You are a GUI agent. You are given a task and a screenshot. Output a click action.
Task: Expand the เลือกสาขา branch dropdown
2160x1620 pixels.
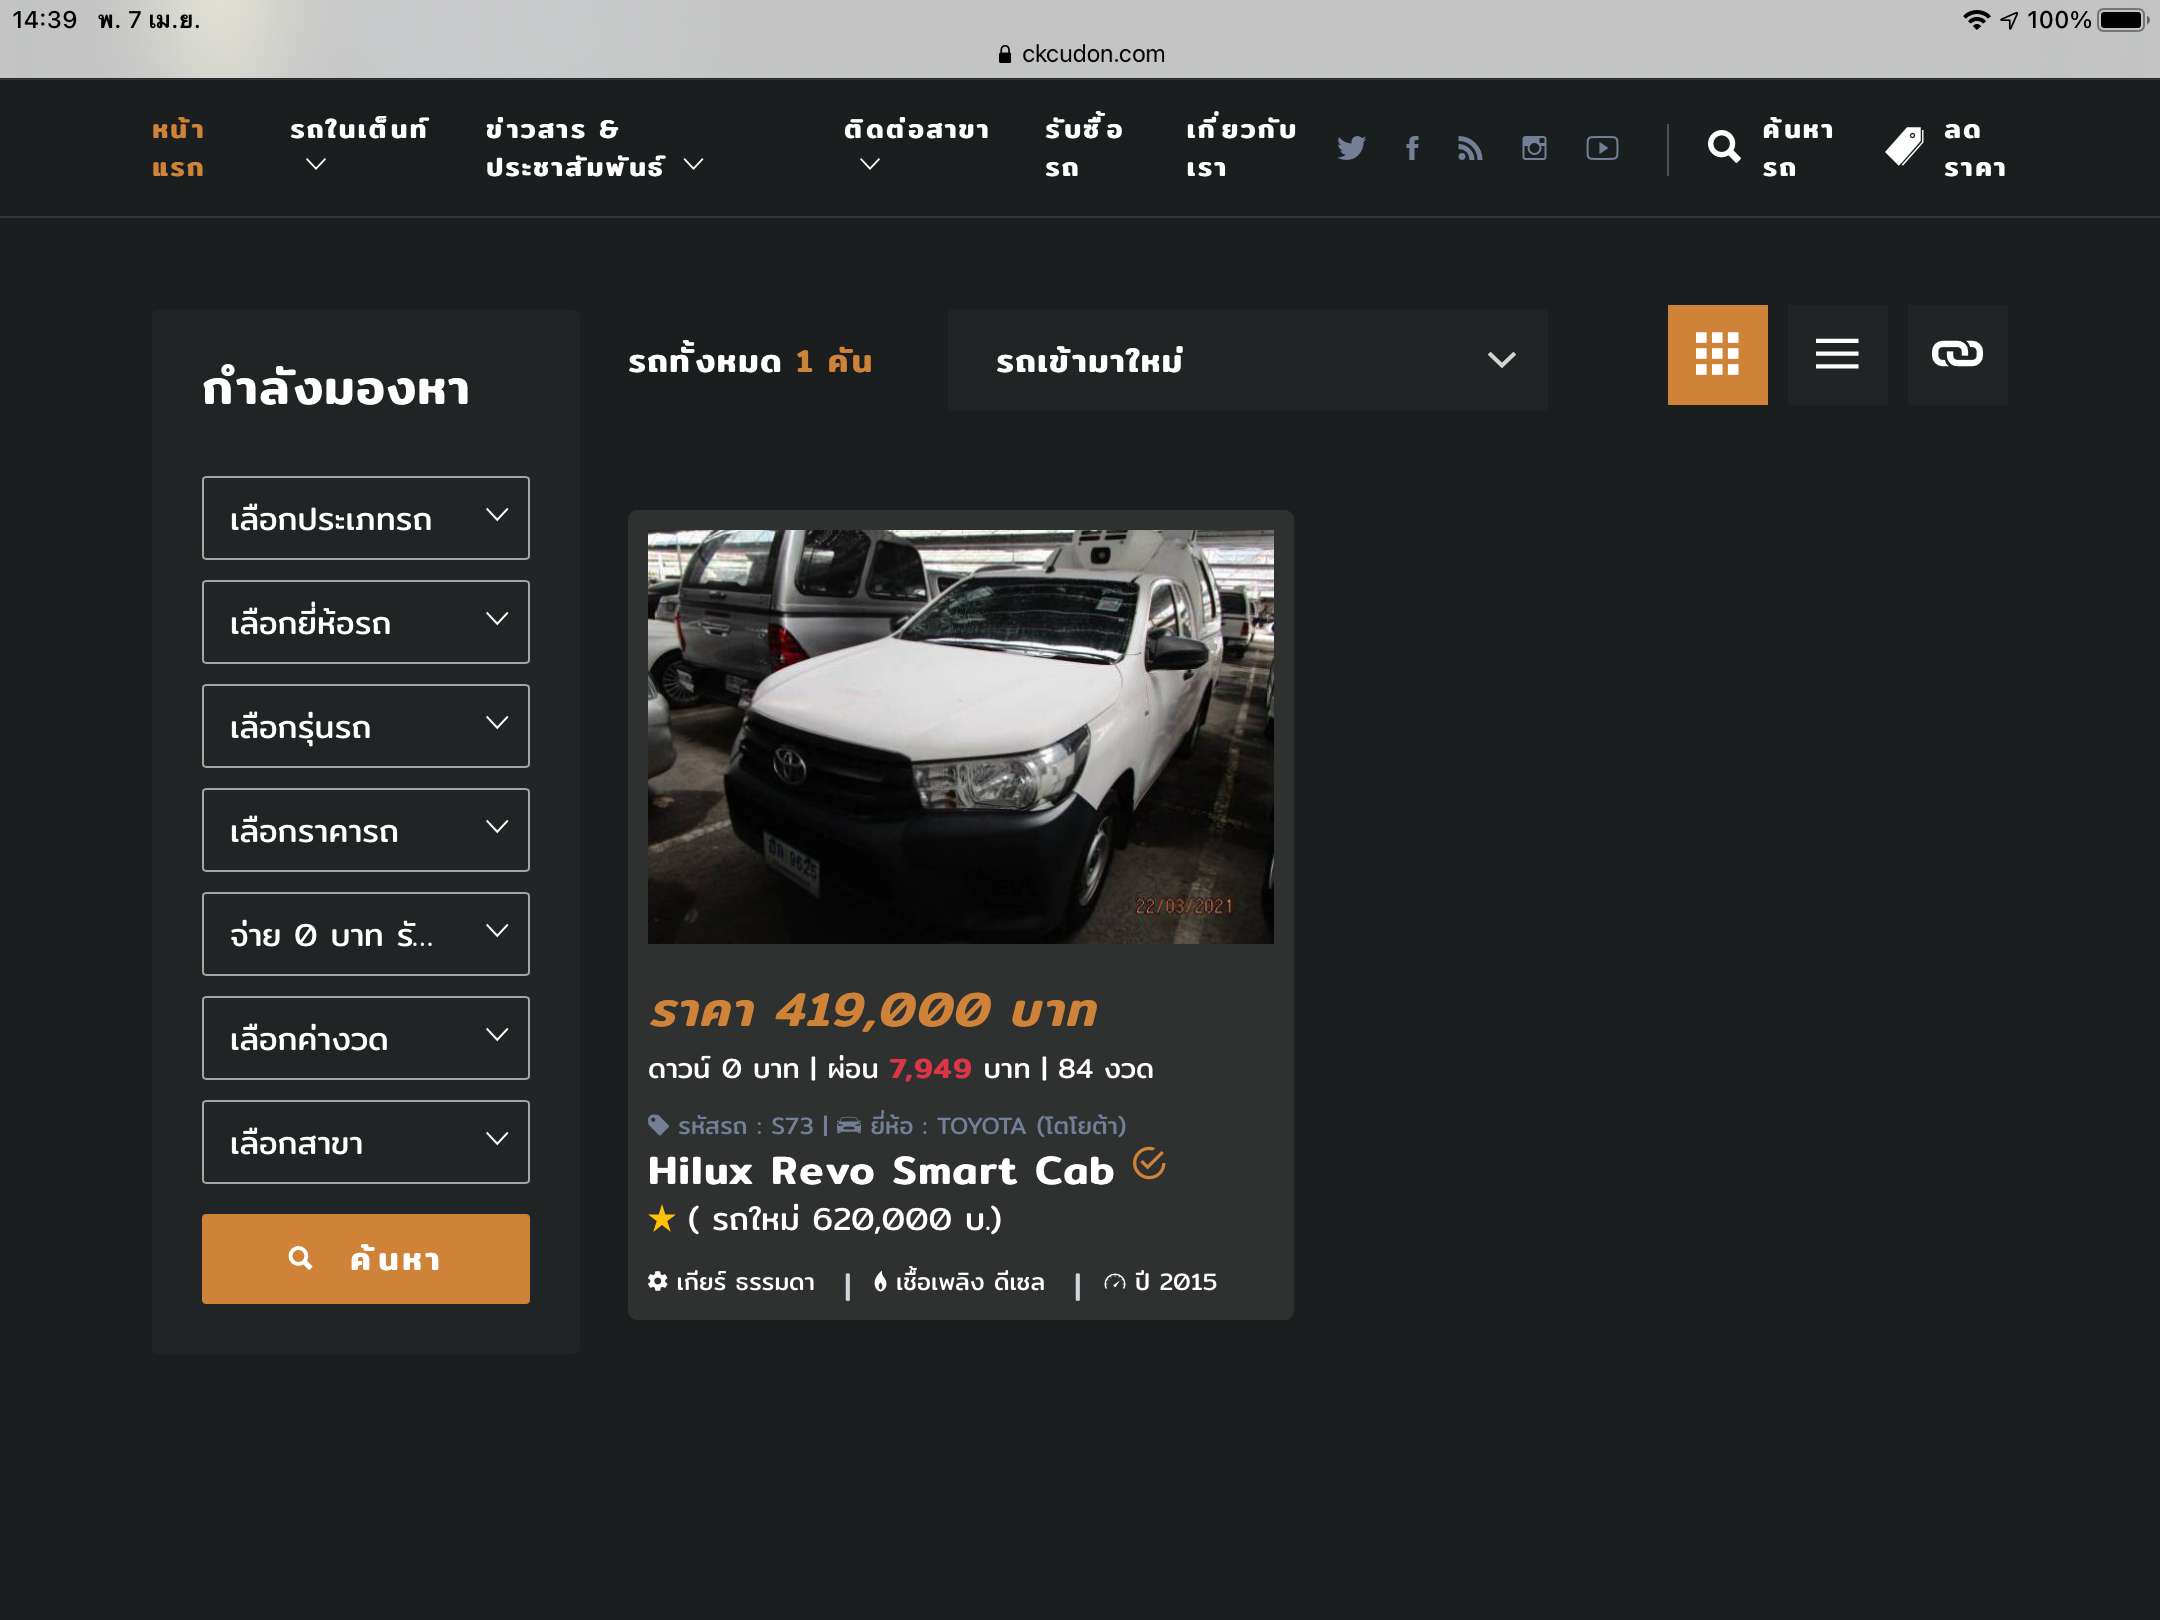(365, 1142)
